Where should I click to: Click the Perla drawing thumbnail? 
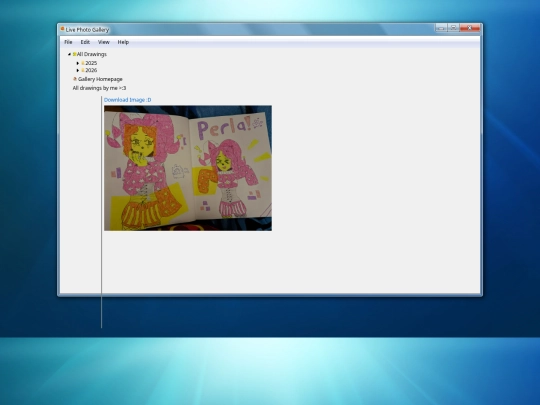pos(188,168)
